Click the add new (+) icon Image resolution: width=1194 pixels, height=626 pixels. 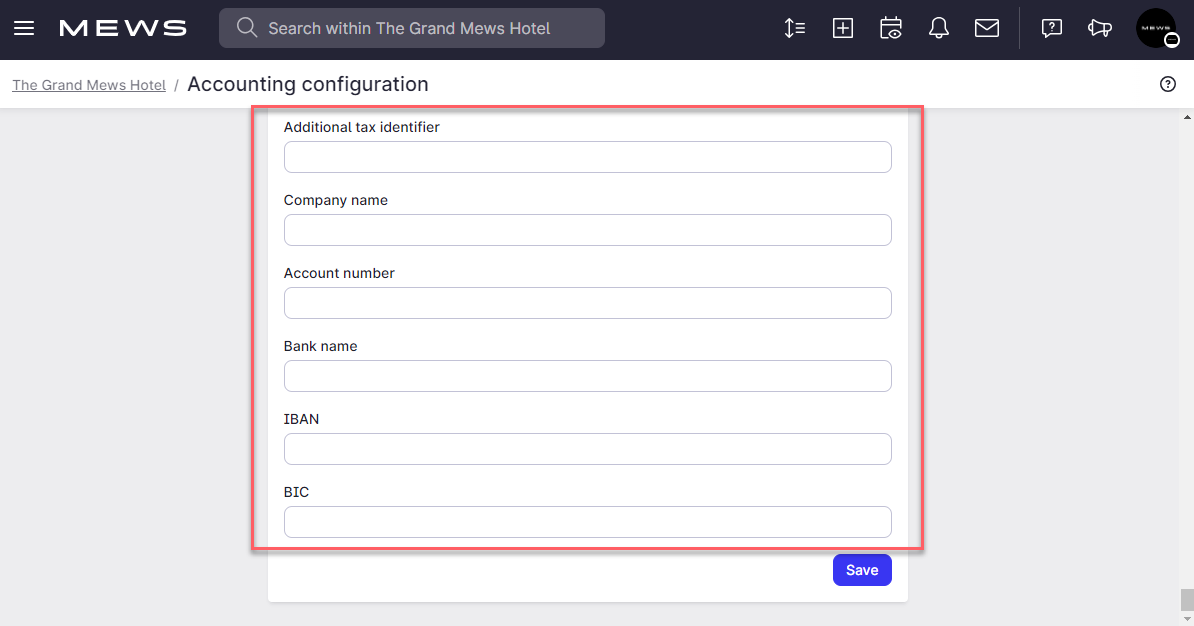[842, 28]
